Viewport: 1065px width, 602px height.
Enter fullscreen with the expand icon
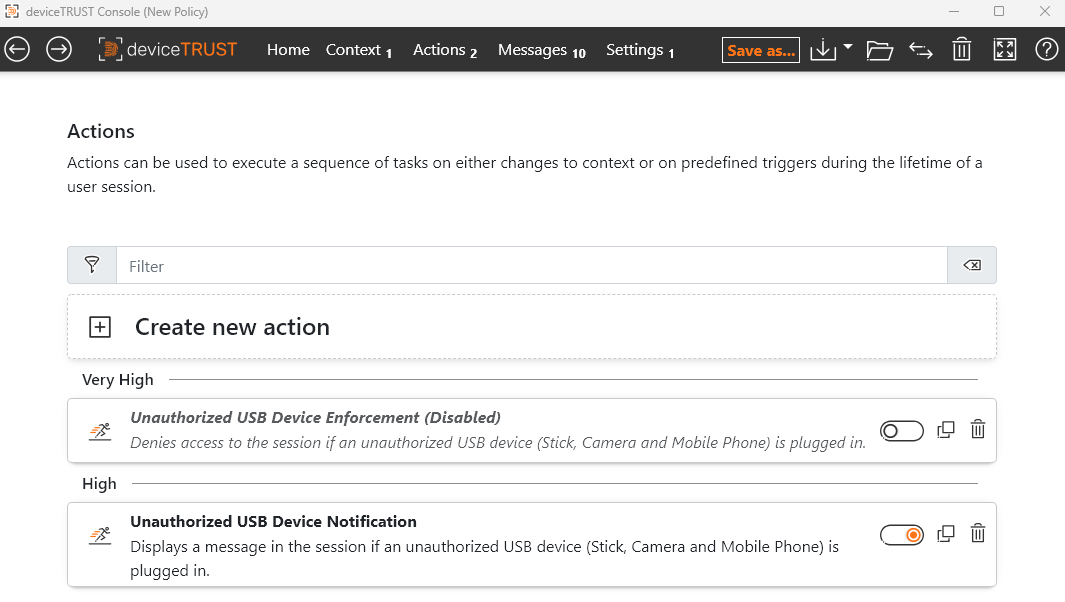(x=1004, y=48)
